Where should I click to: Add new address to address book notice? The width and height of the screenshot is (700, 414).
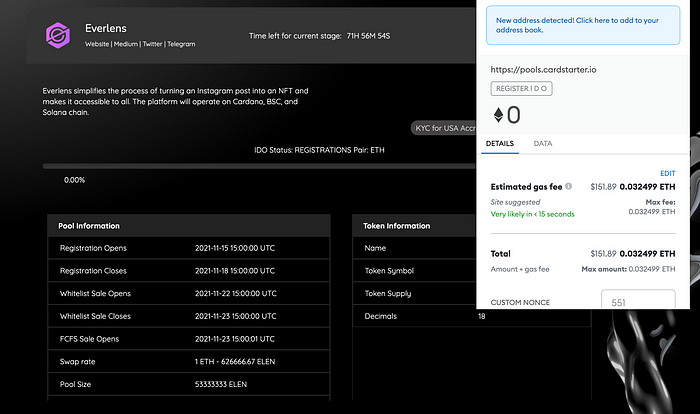(583, 25)
